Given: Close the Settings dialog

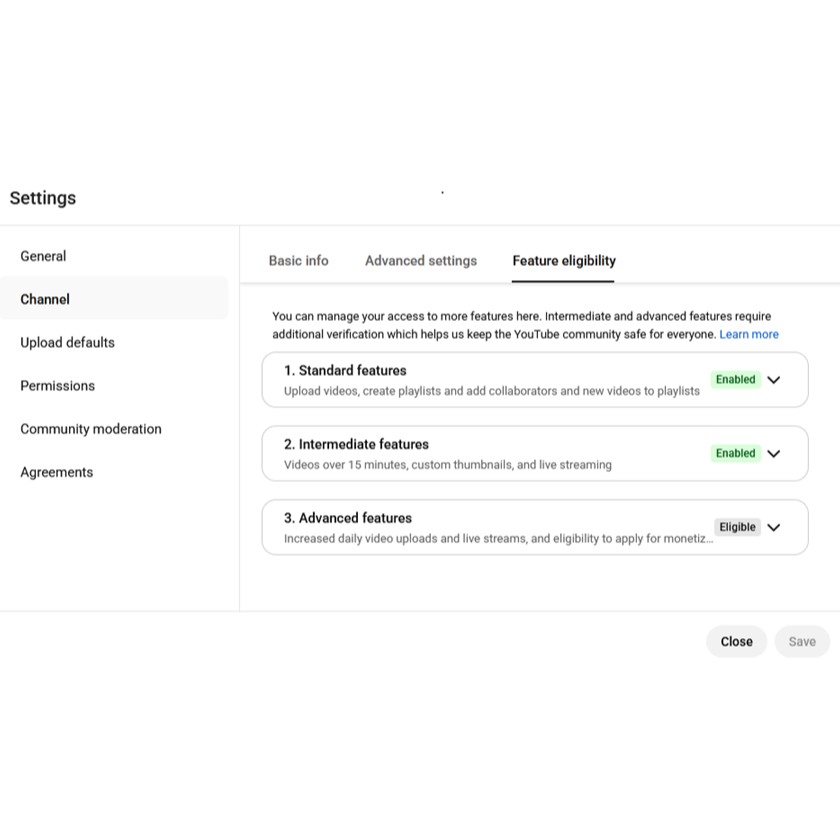Looking at the screenshot, I should click(x=736, y=642).
